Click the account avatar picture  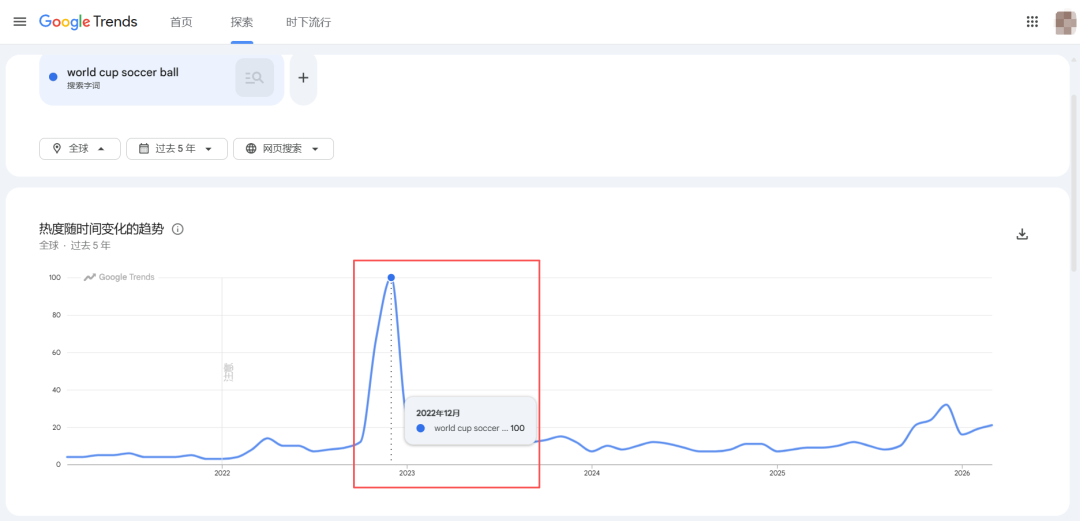tap(1065, 22)
